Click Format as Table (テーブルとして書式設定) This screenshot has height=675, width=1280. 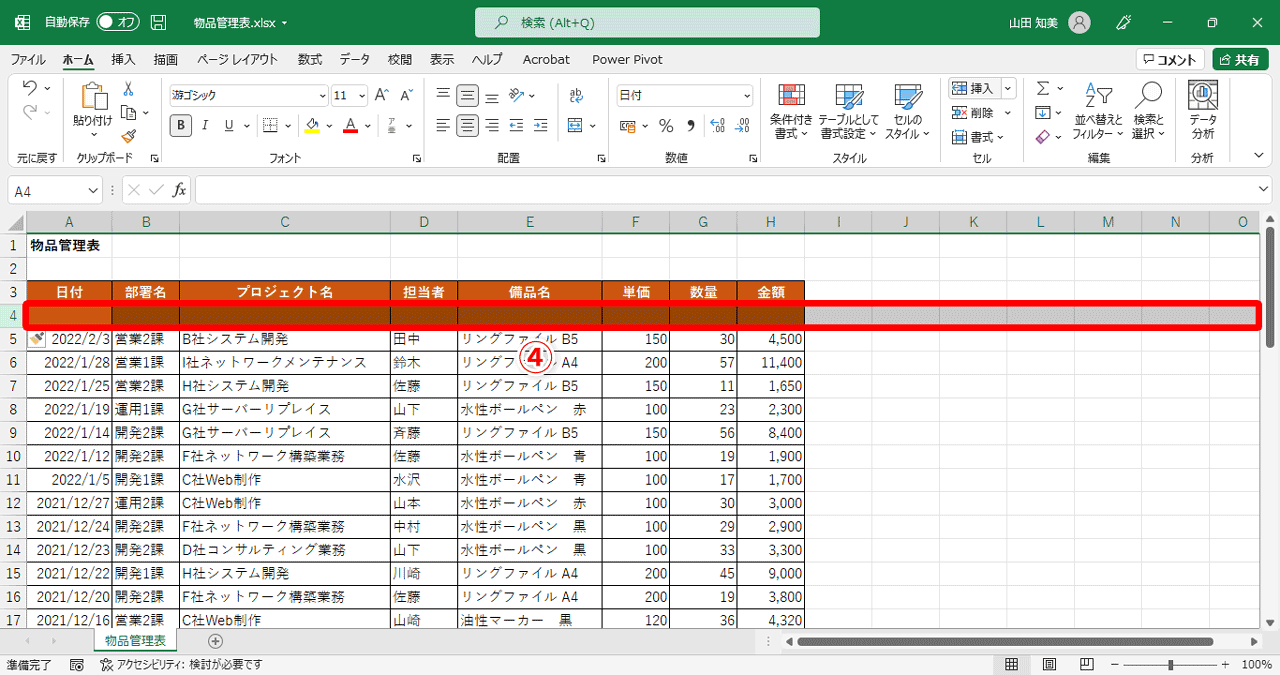(x=848, y=110)
